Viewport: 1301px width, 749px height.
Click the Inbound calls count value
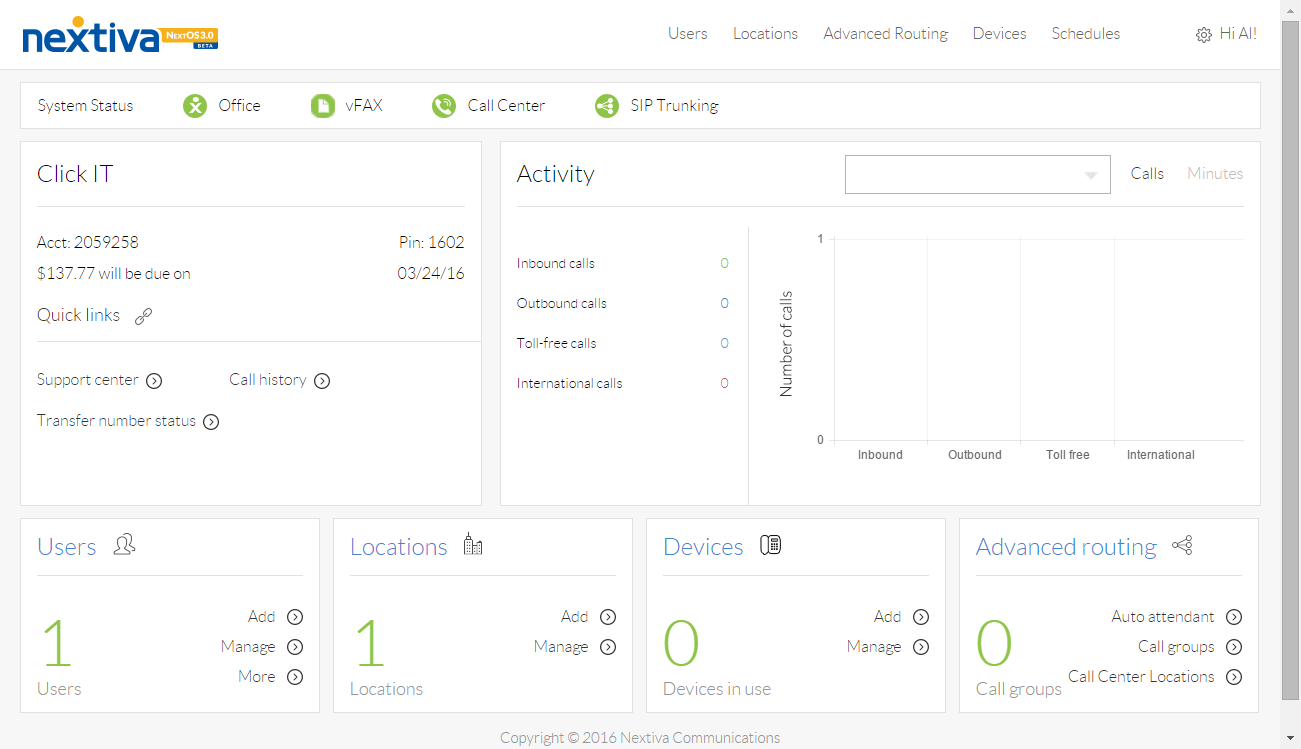click(725, 264)
